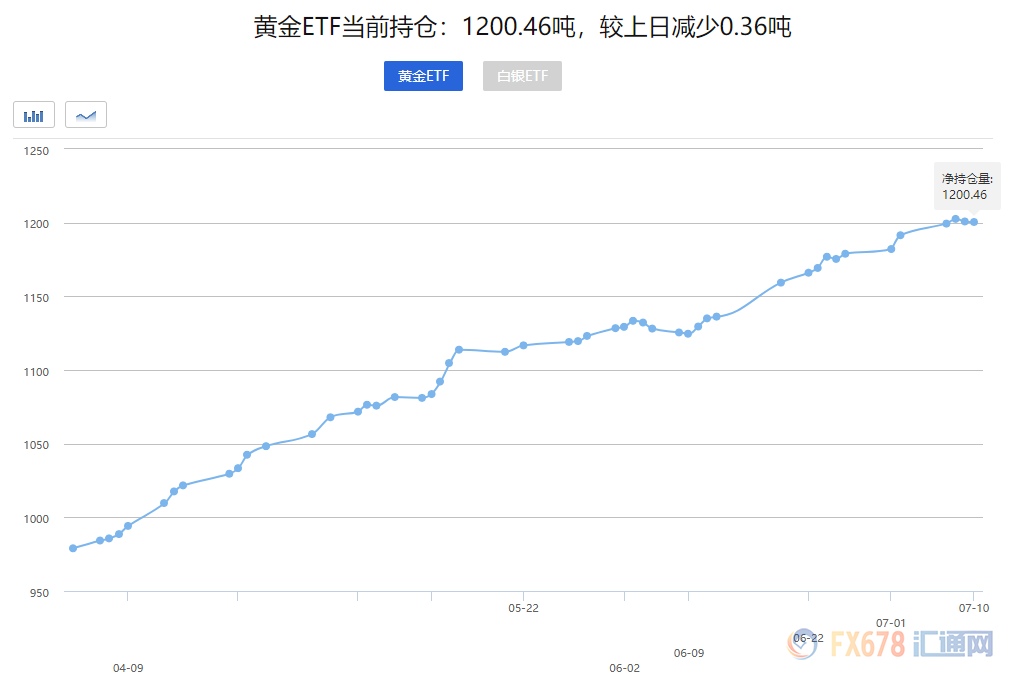Click the 05-22 date label on x-axis
The height and width of the screenshot is (680, 1011).
[x=522, y=607]
